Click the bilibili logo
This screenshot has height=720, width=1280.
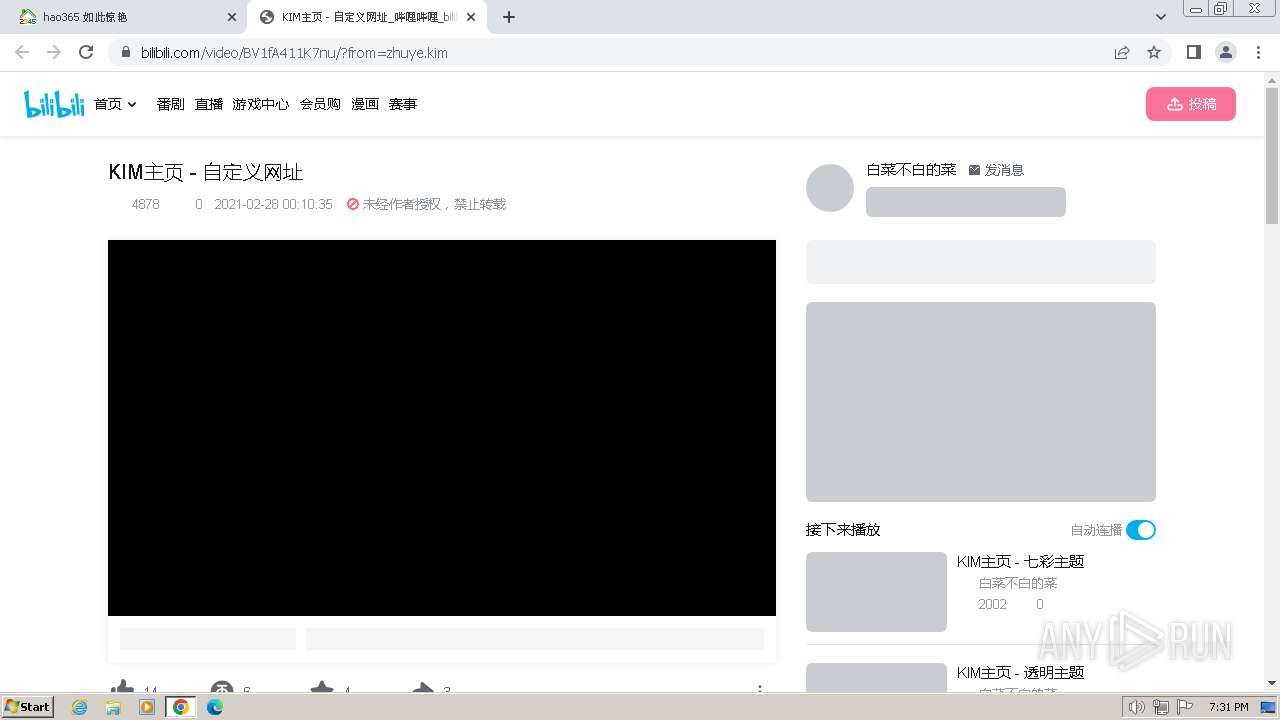click(x=54, y=104)
